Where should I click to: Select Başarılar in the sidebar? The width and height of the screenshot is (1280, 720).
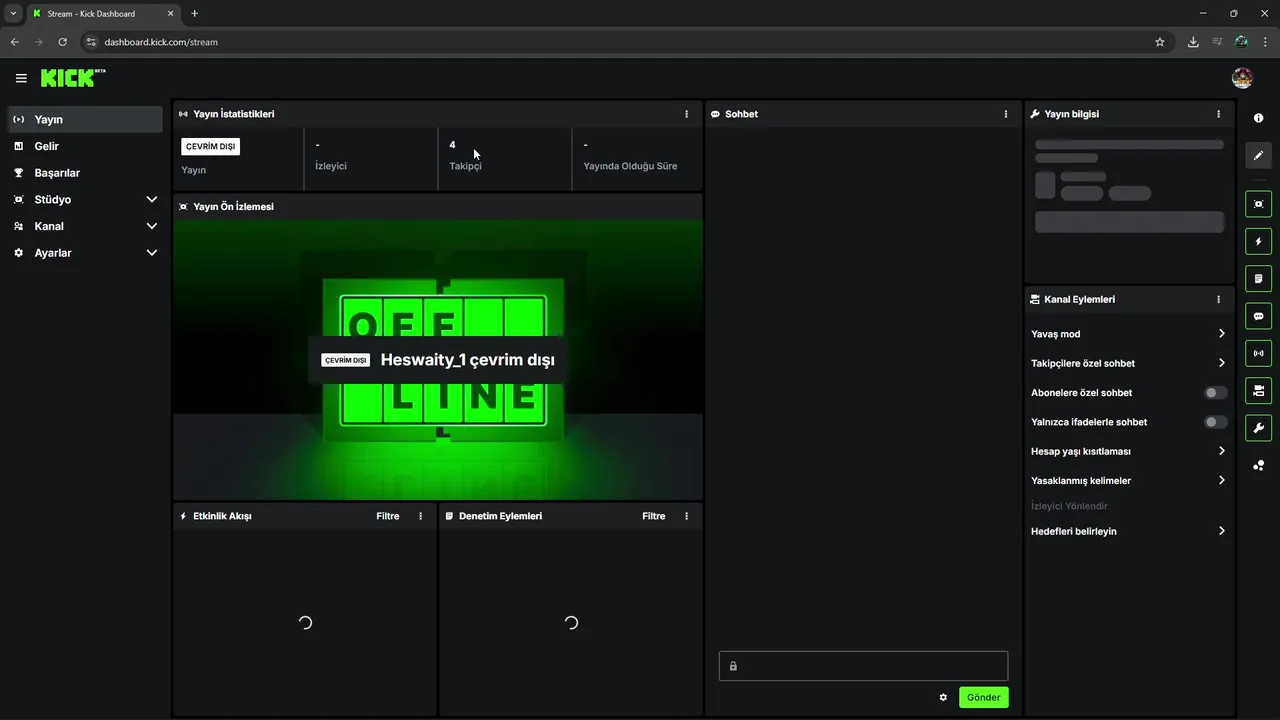85,173
